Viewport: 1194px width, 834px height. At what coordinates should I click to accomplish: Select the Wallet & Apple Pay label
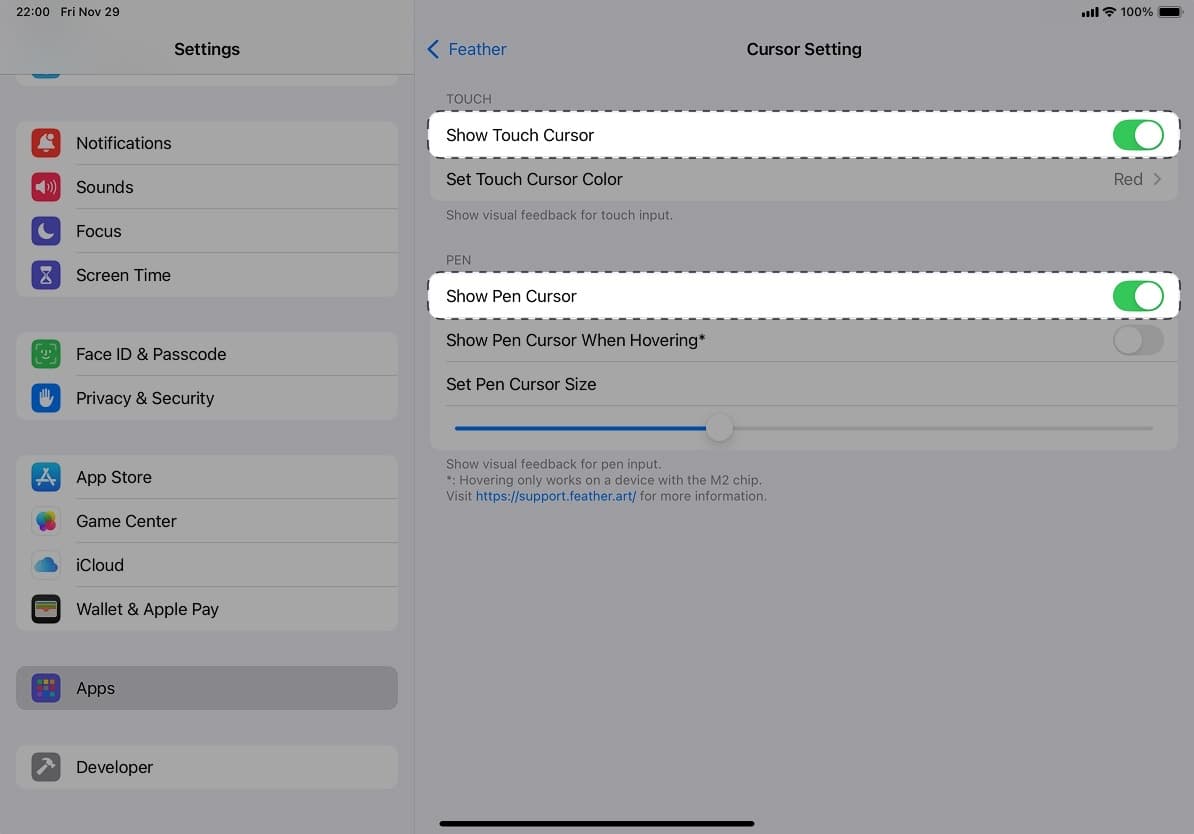147,609
